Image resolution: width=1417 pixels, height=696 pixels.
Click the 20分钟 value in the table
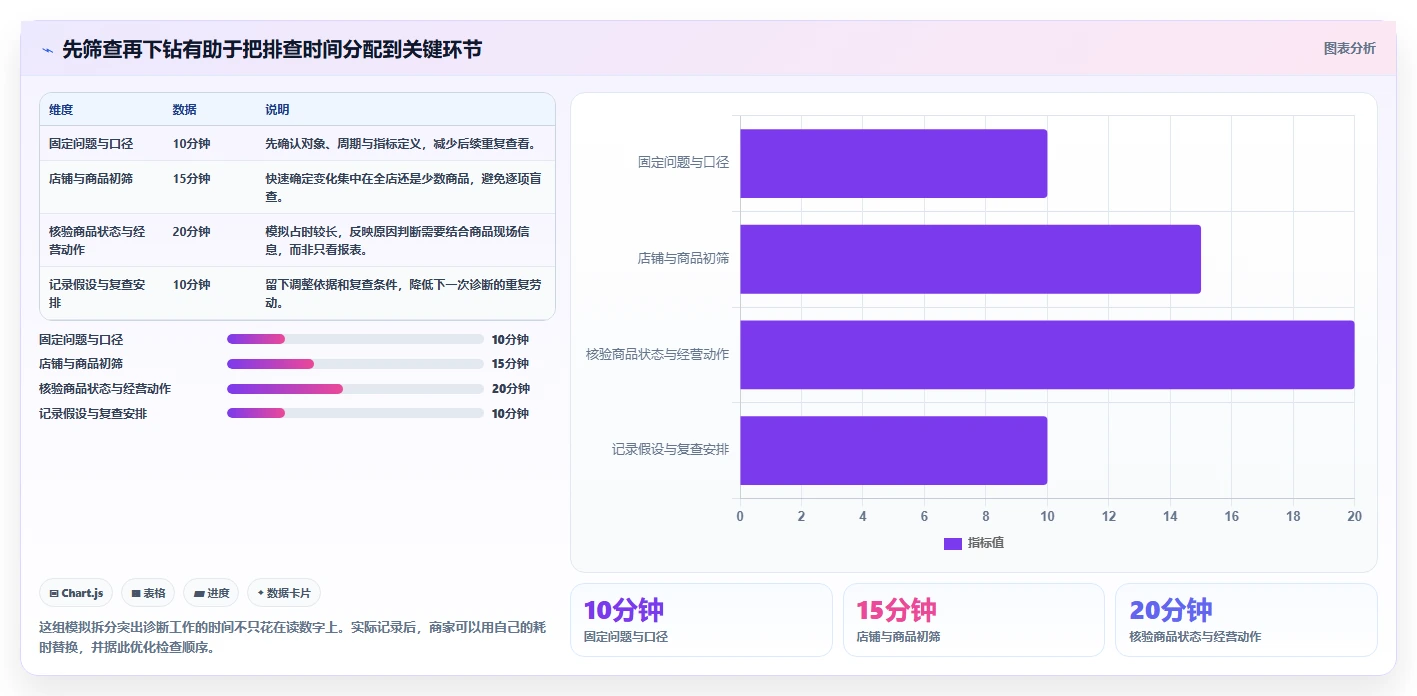point(192,232)
